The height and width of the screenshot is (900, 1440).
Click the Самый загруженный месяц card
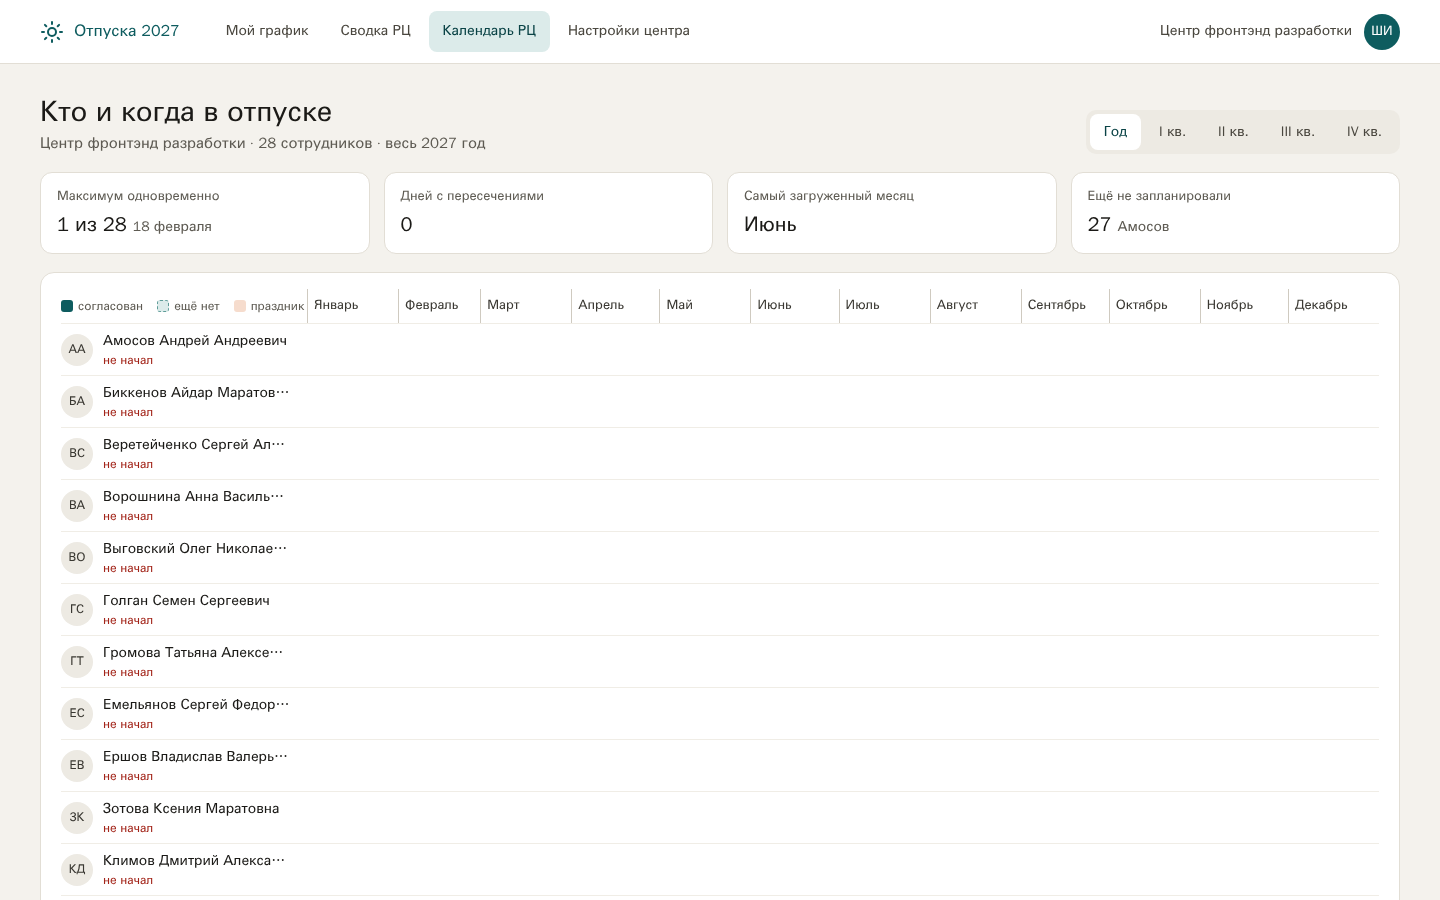tap(892, 213)
